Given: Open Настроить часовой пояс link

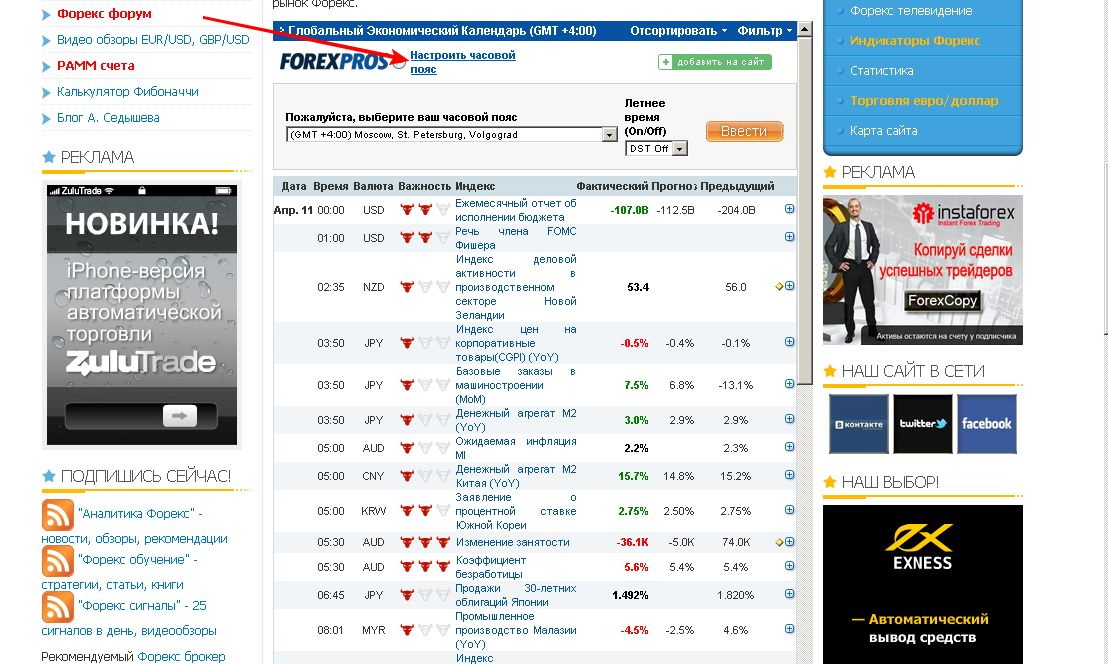Looking at the screenshot, I should coord(463,62).
